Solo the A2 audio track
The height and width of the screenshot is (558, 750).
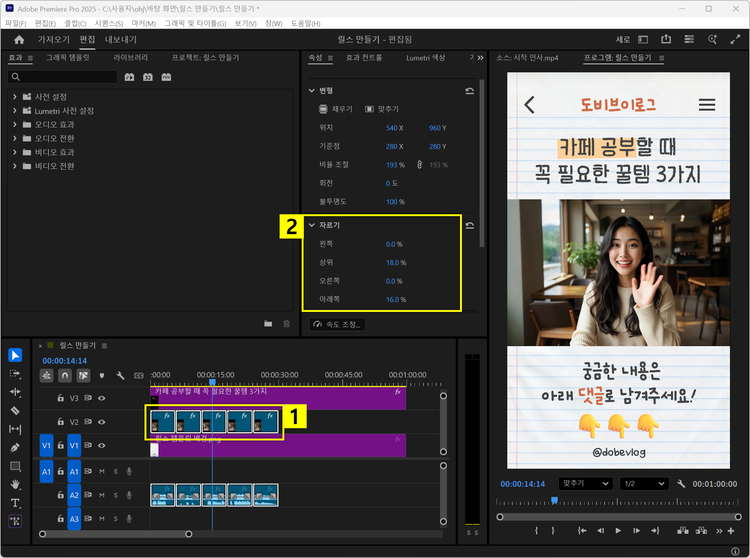pyautogui.click(x=116, y=495)
